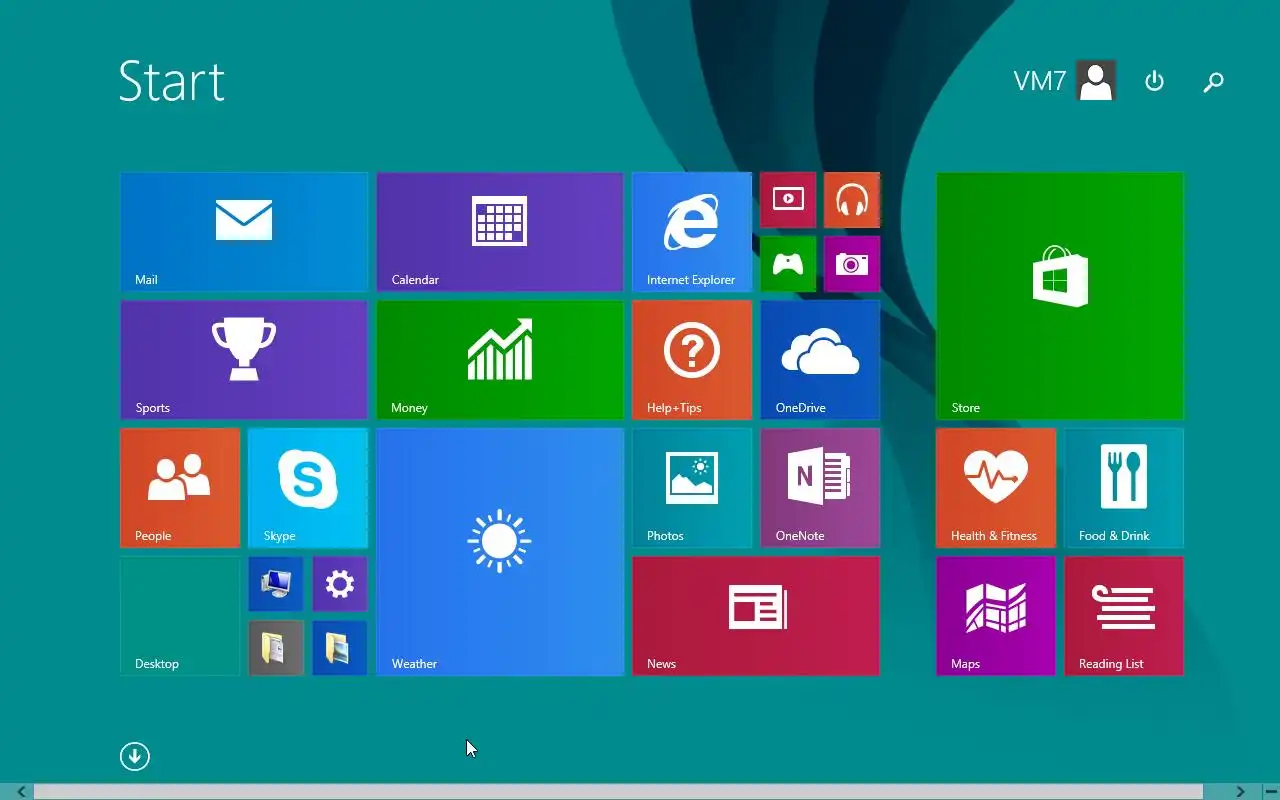Open PC settings gear tile
The image size is (1280, 800).
coord(340,584)
